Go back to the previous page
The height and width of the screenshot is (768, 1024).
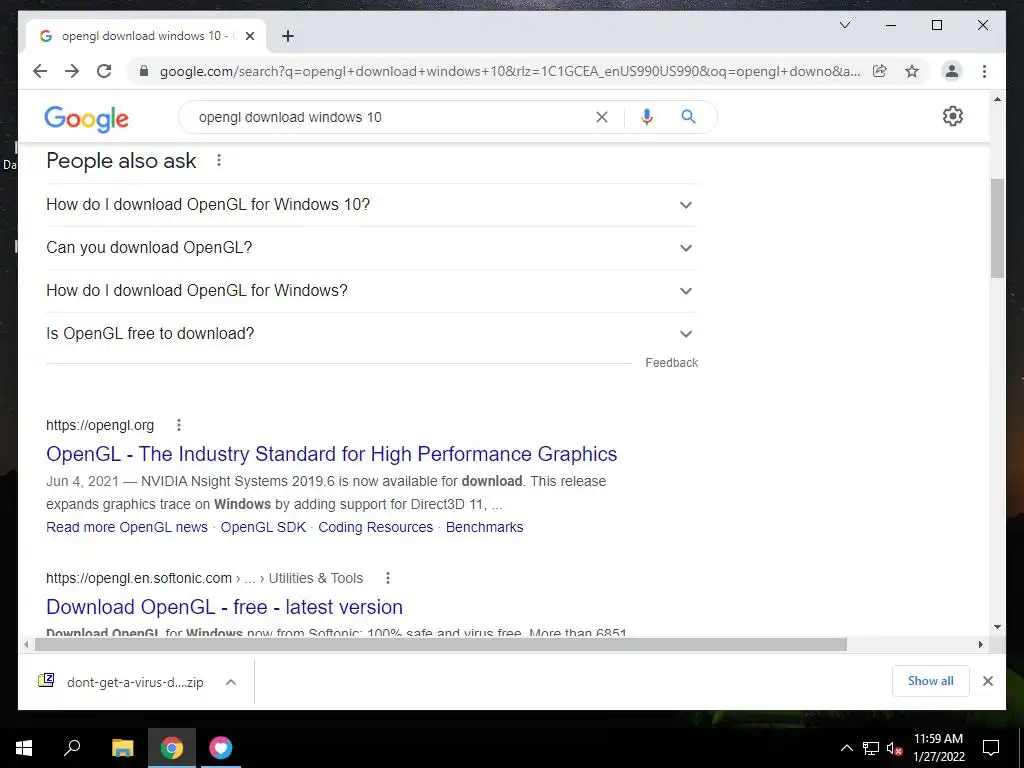click(40, 71)
